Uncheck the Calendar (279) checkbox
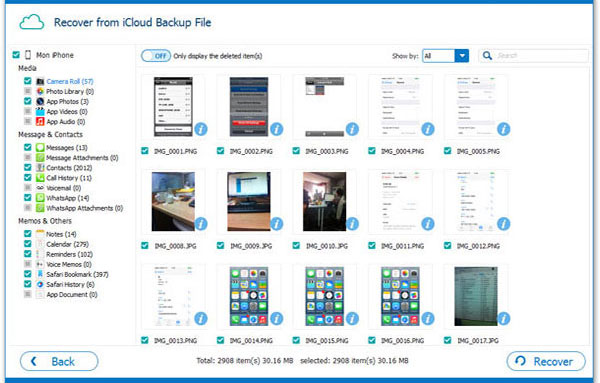Image resolution: width=600 pixels, height=383 pixels. click(x=28, y=244)
